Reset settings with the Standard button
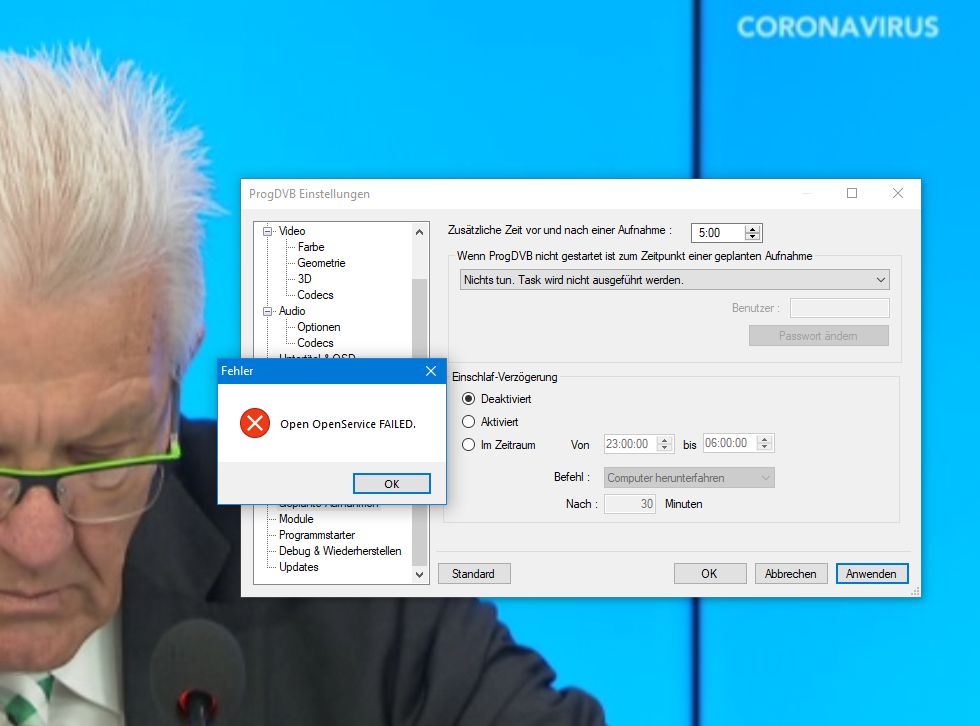Image resolution: width=980 pixels, height=726 pixels. (473, 574)
